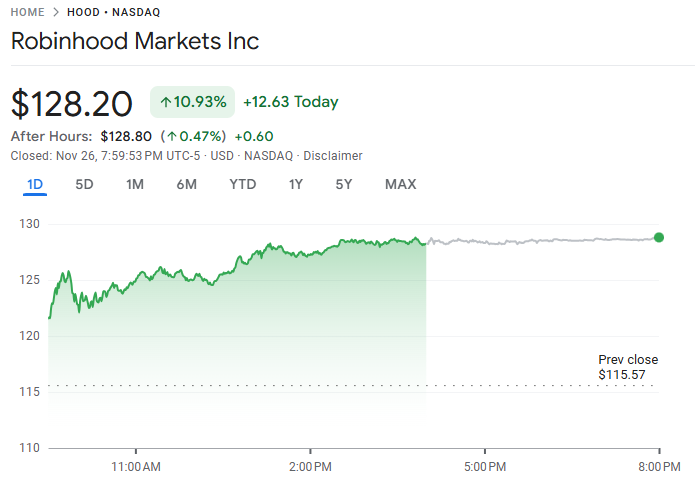The image size is (695, 484).
Task: Select the 1D time range tab
Action: pos(35,184)
